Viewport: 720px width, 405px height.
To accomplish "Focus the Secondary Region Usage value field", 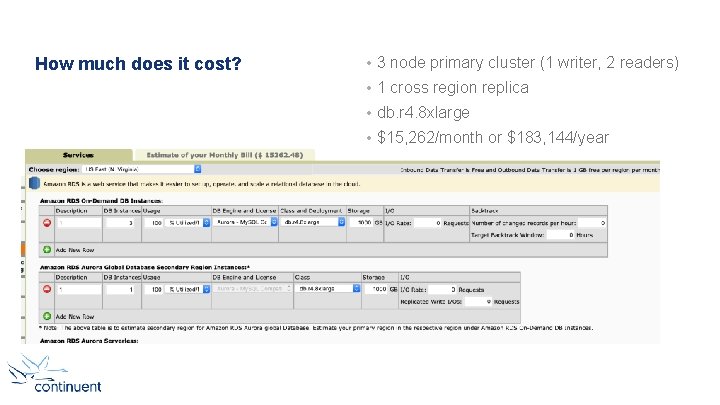I will coord(154,289).
